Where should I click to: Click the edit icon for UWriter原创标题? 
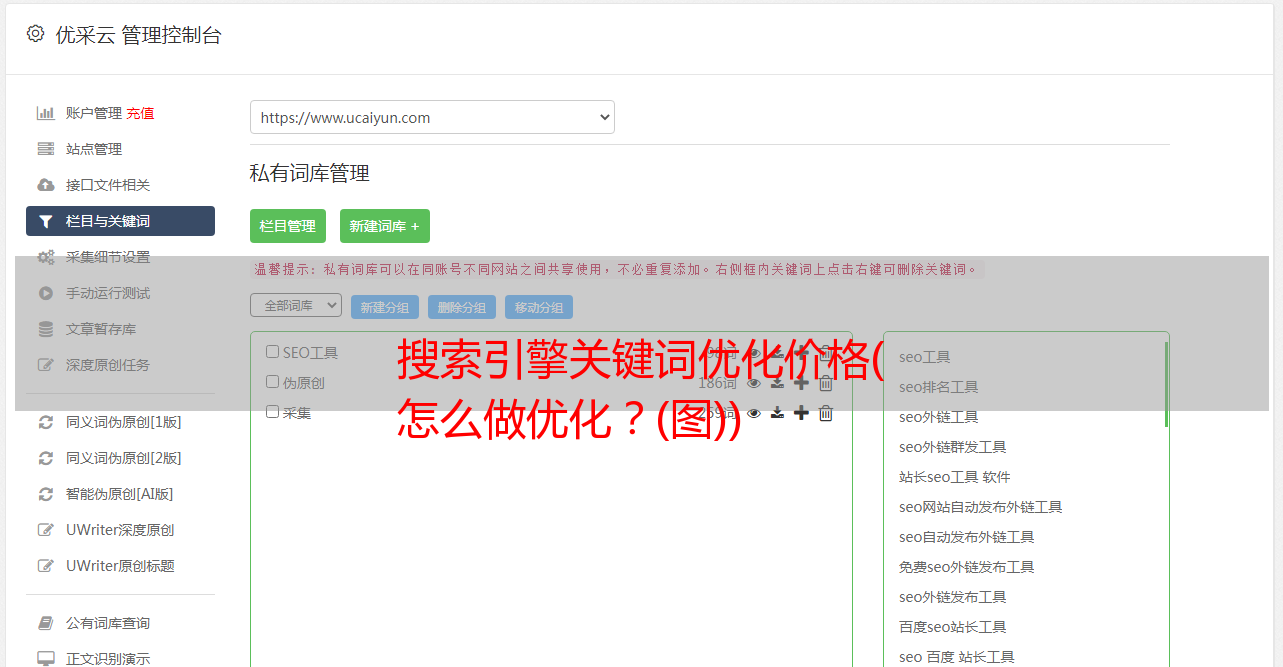click(45, 566)
